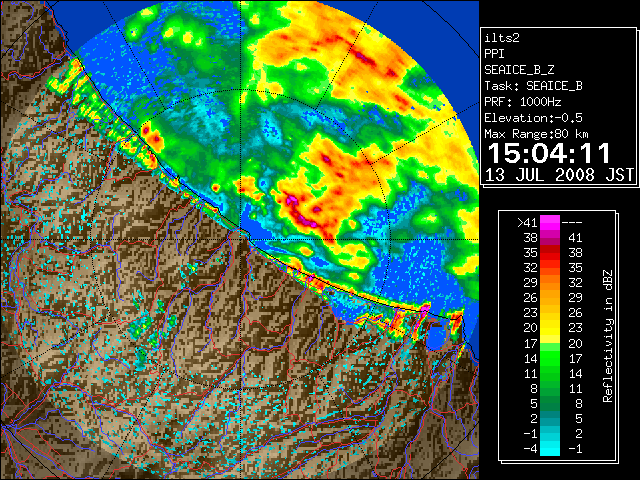640x480 pixels.
Task: Pick the red color band beside '35'
Action: coord(550,253)
